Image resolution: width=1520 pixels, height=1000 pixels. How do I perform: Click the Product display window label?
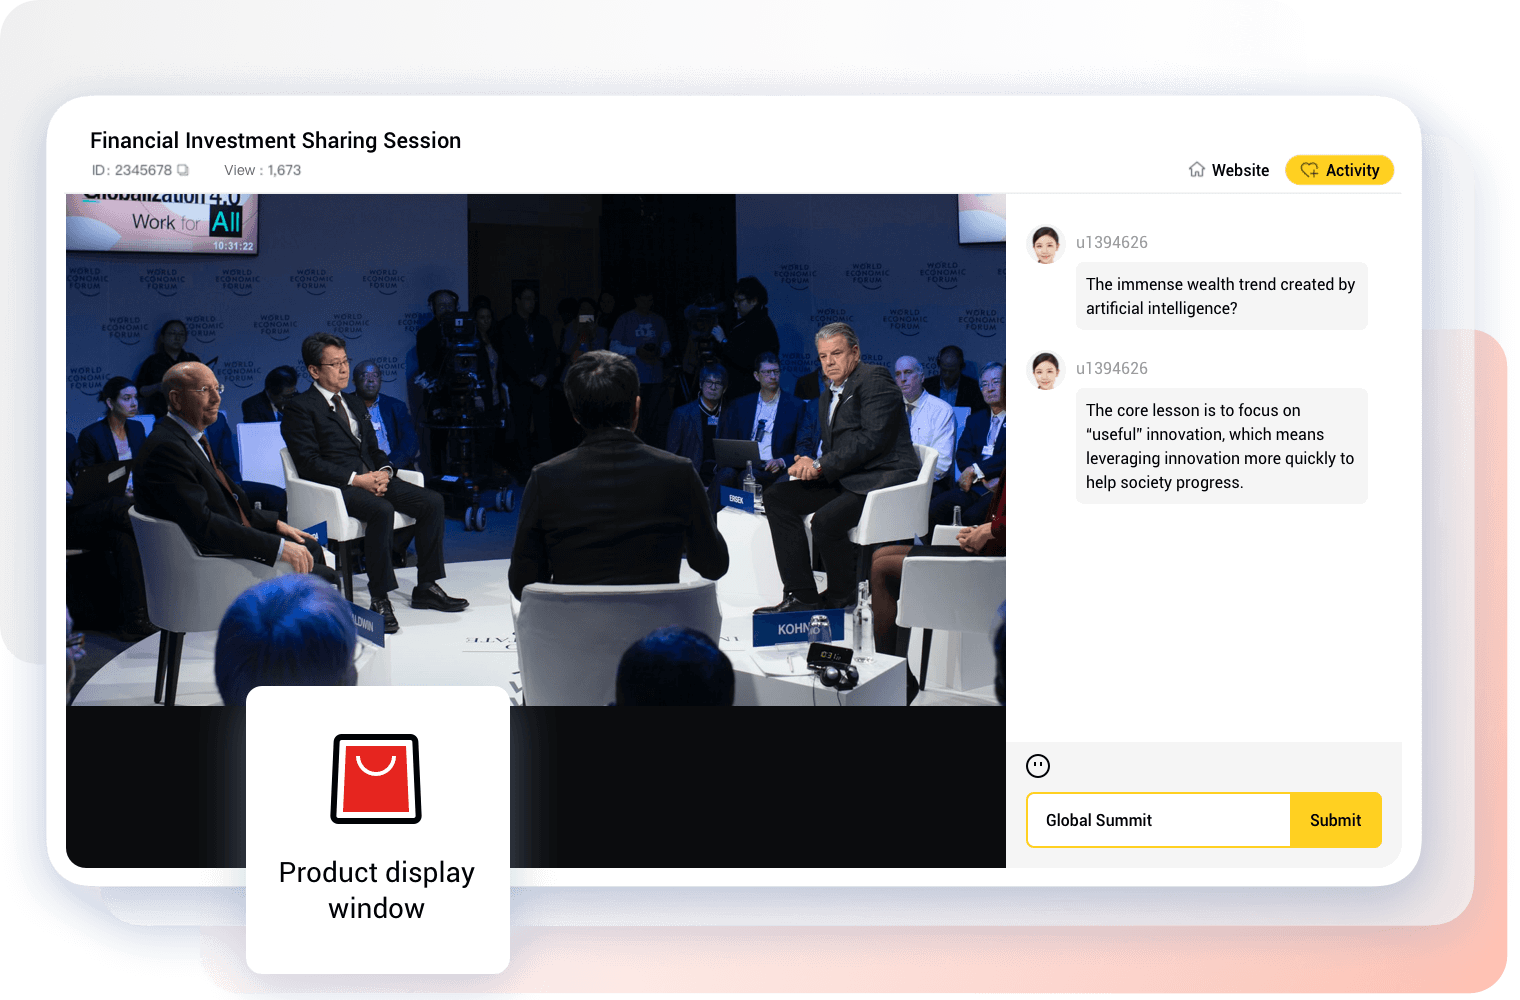tap(377, 890)
